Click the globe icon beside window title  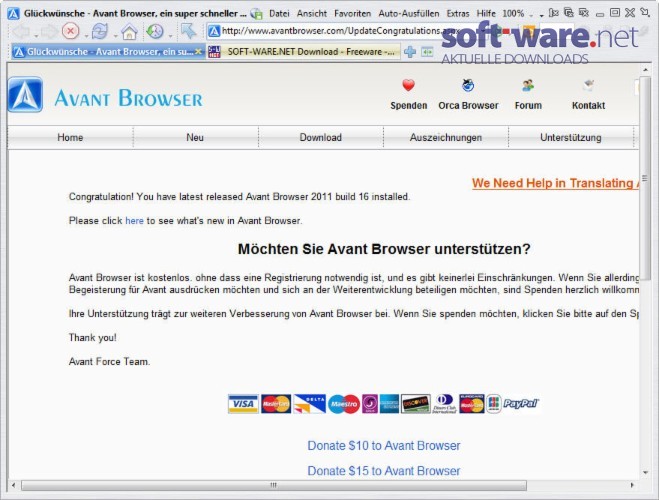pyautogui.click(x=256, y=13)
